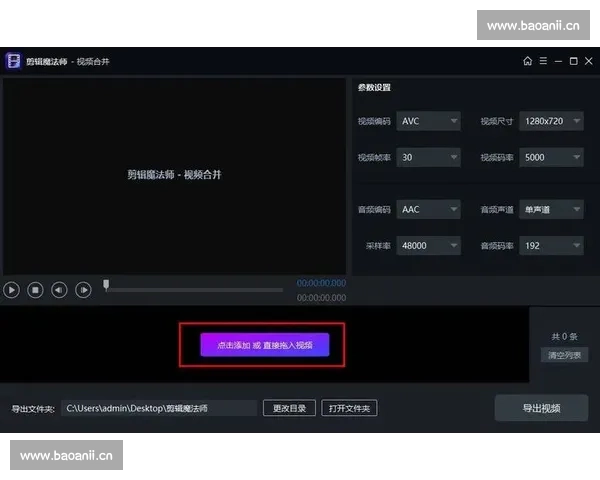The width and height of the screenshot is (600, 480).
Task: Click the previous frame button
Action: pyautogui.click(x=60, y=290)
